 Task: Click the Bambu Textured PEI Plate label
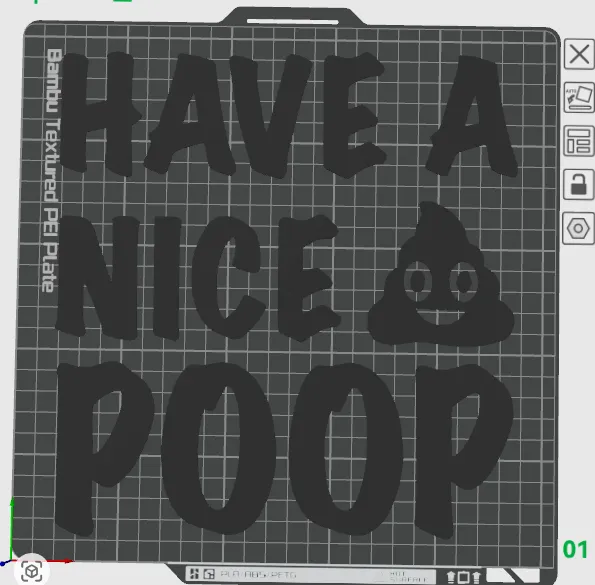(x=51, y=170)
